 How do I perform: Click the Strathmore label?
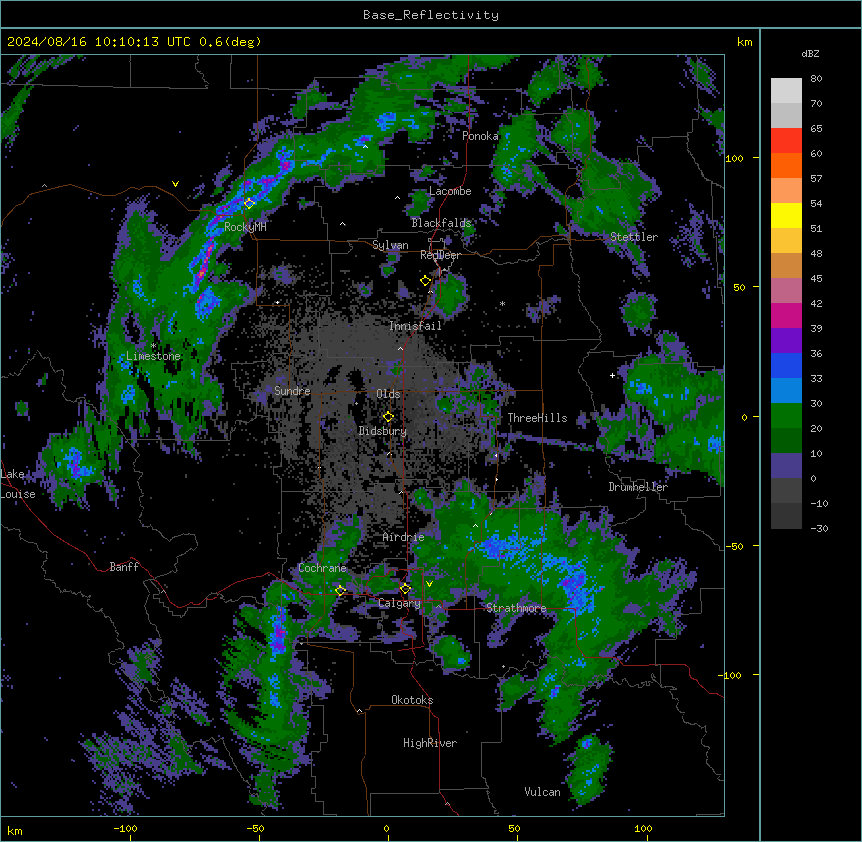[516, 608]
